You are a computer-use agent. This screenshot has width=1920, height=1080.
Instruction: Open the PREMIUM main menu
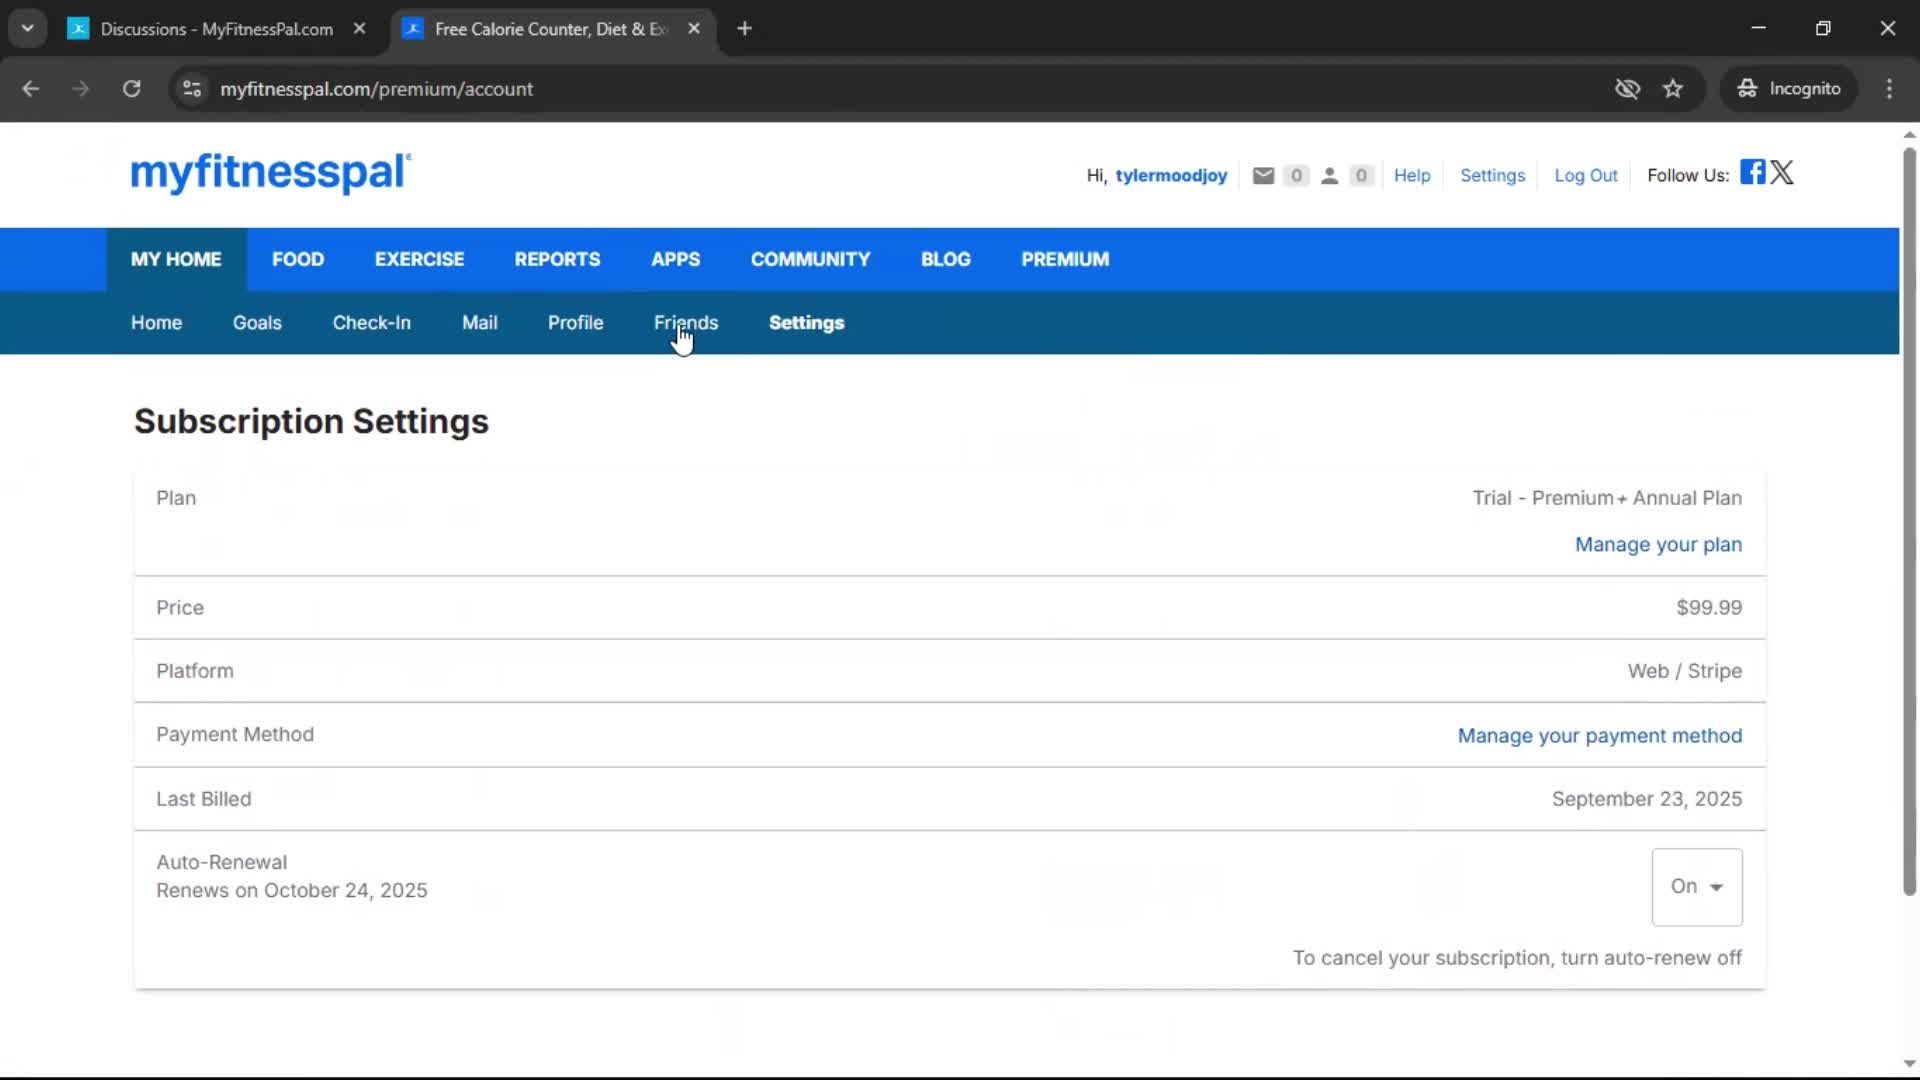1065,260
